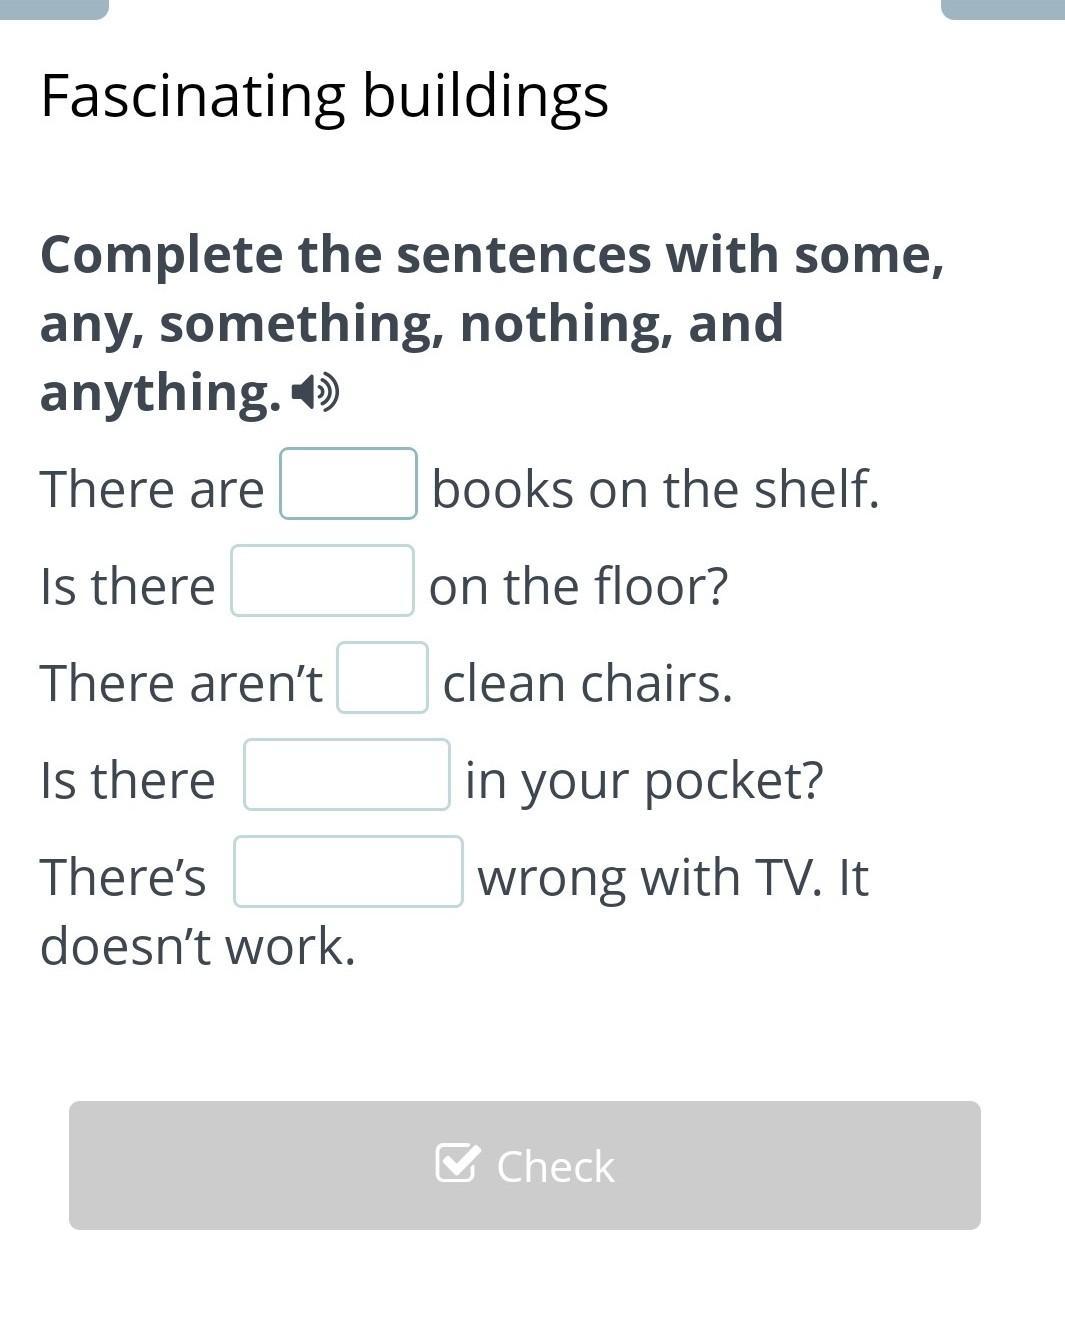
Task: Play the instruction audio speaker icon
Action: [x=316, y=393]
